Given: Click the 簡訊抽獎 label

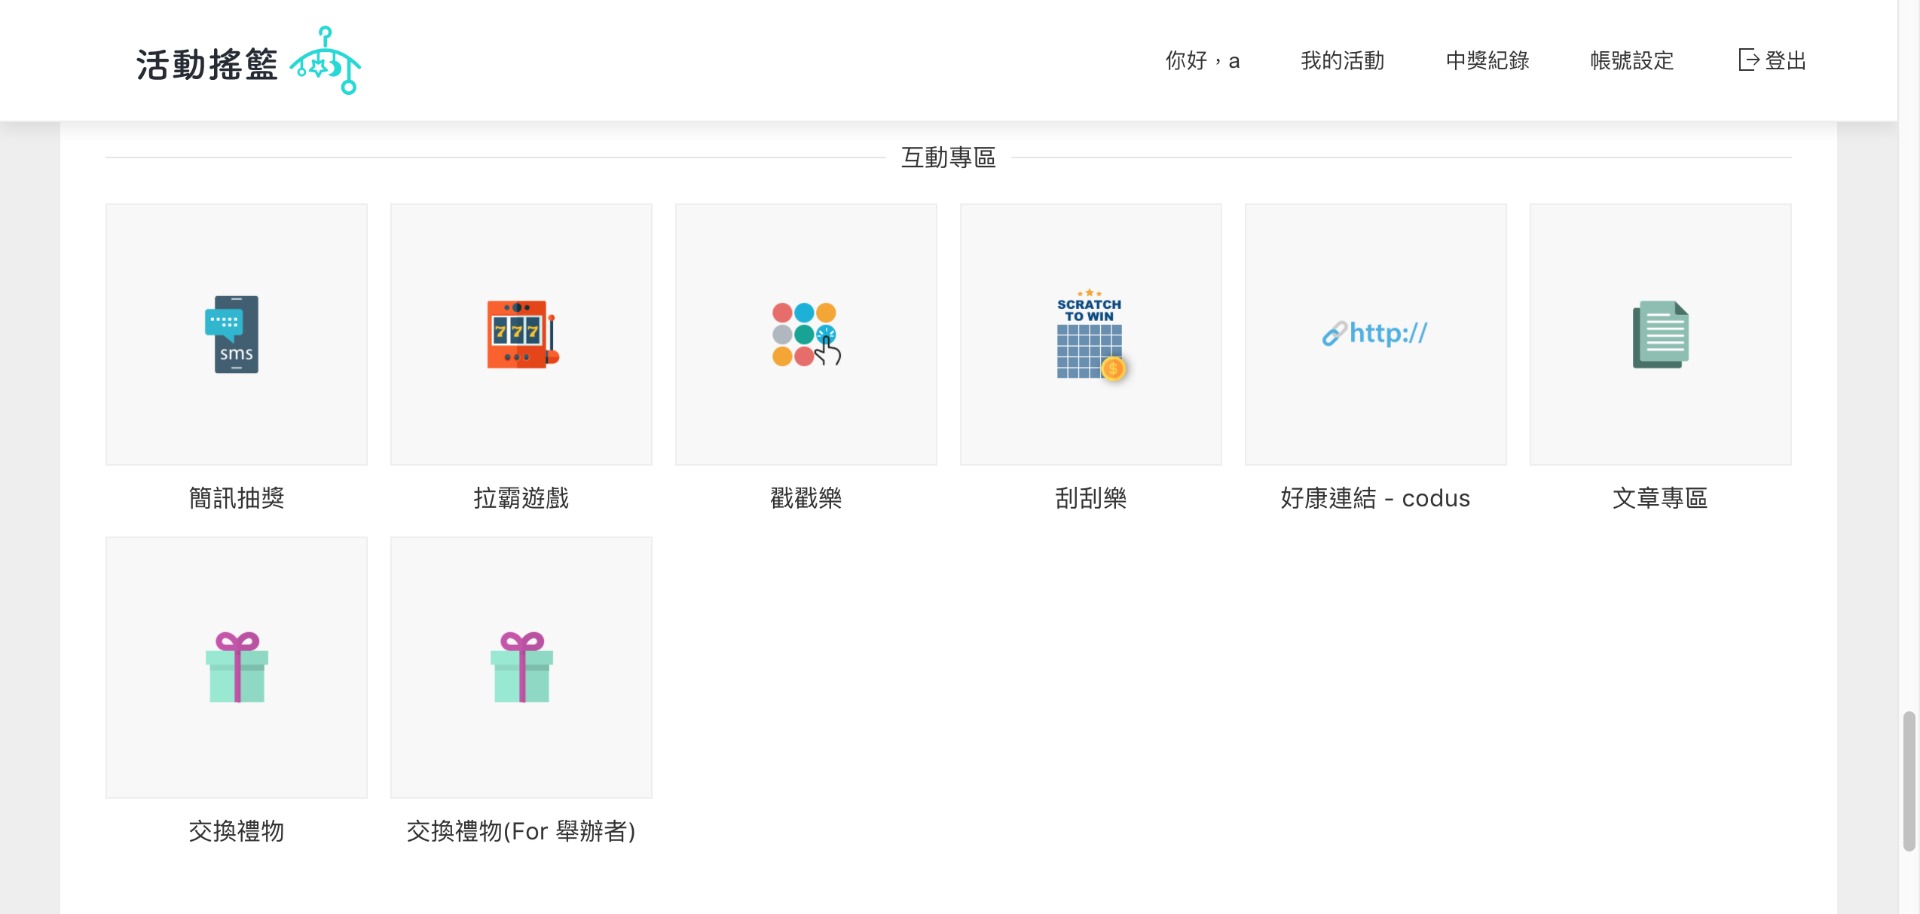Looking at the screenshot, I should tap(236, 498).
